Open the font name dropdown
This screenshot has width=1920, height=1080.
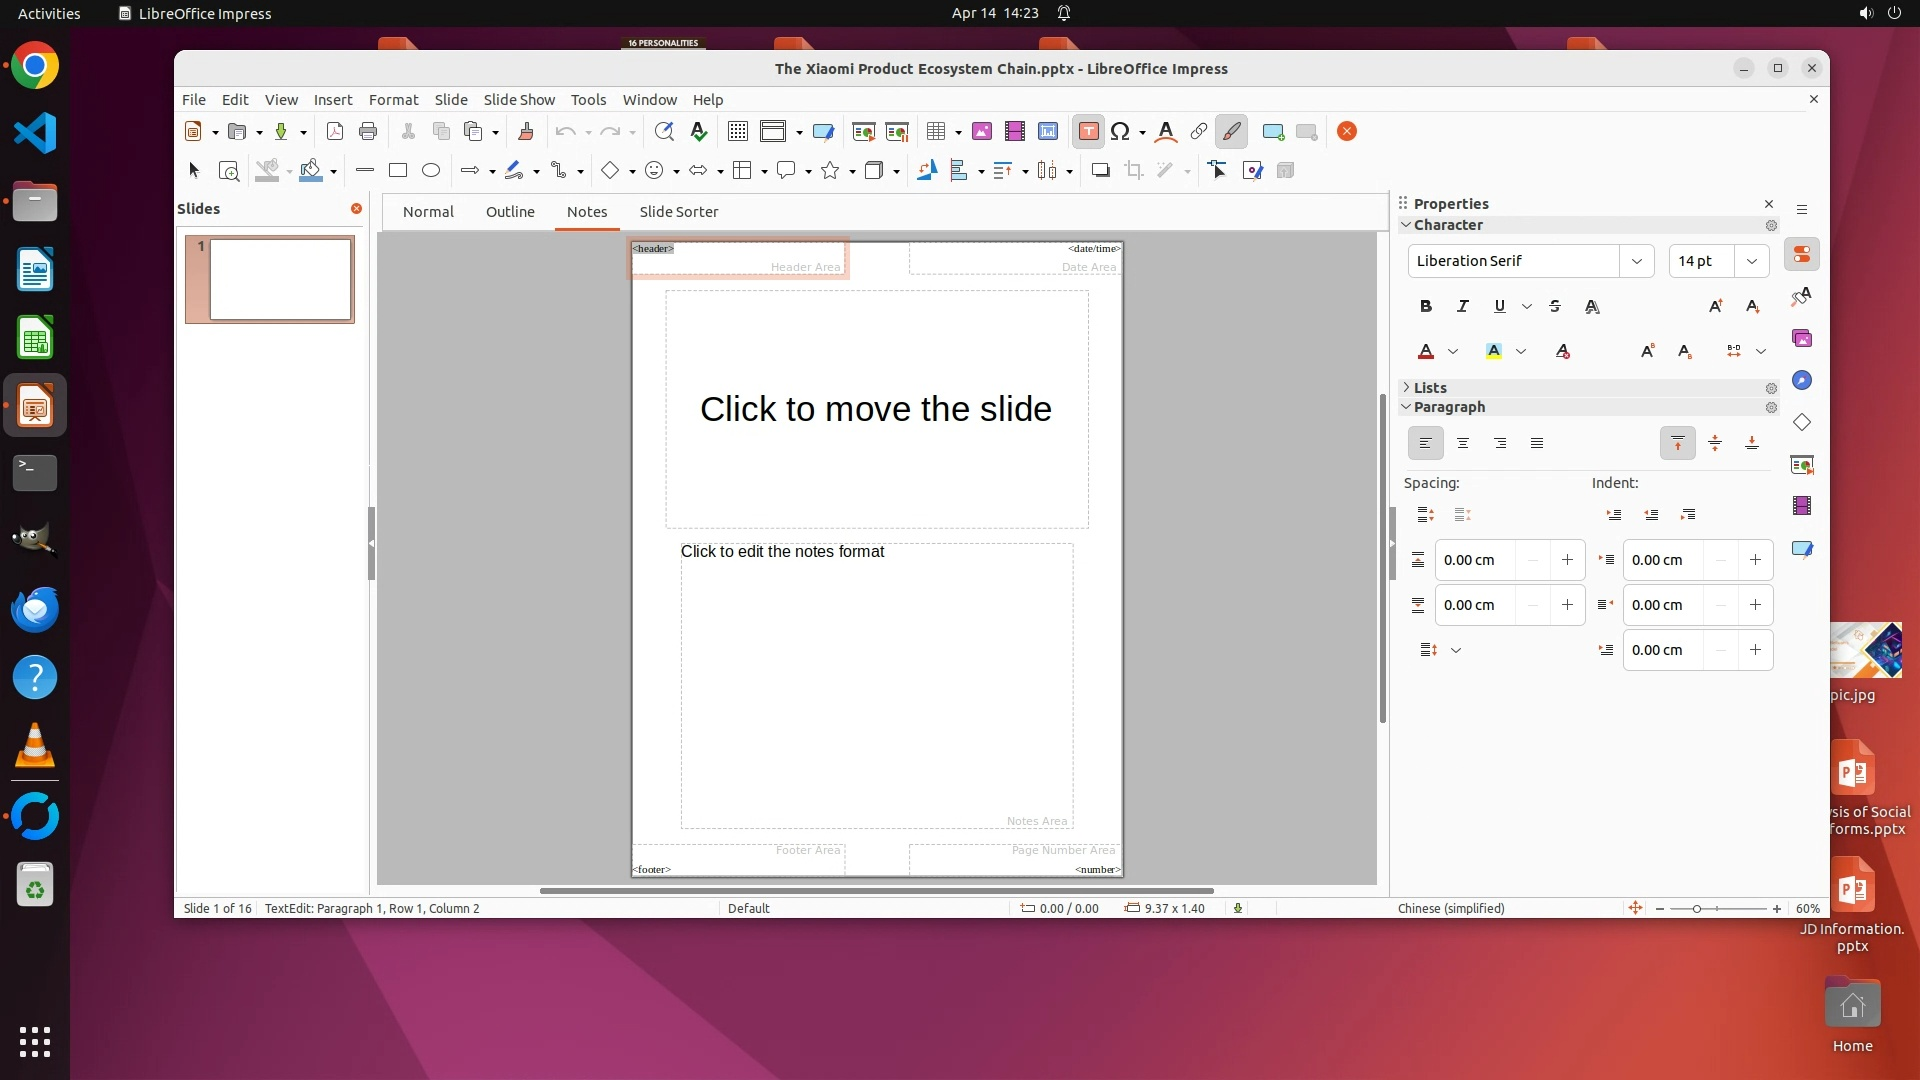[x=1637, y=261]
